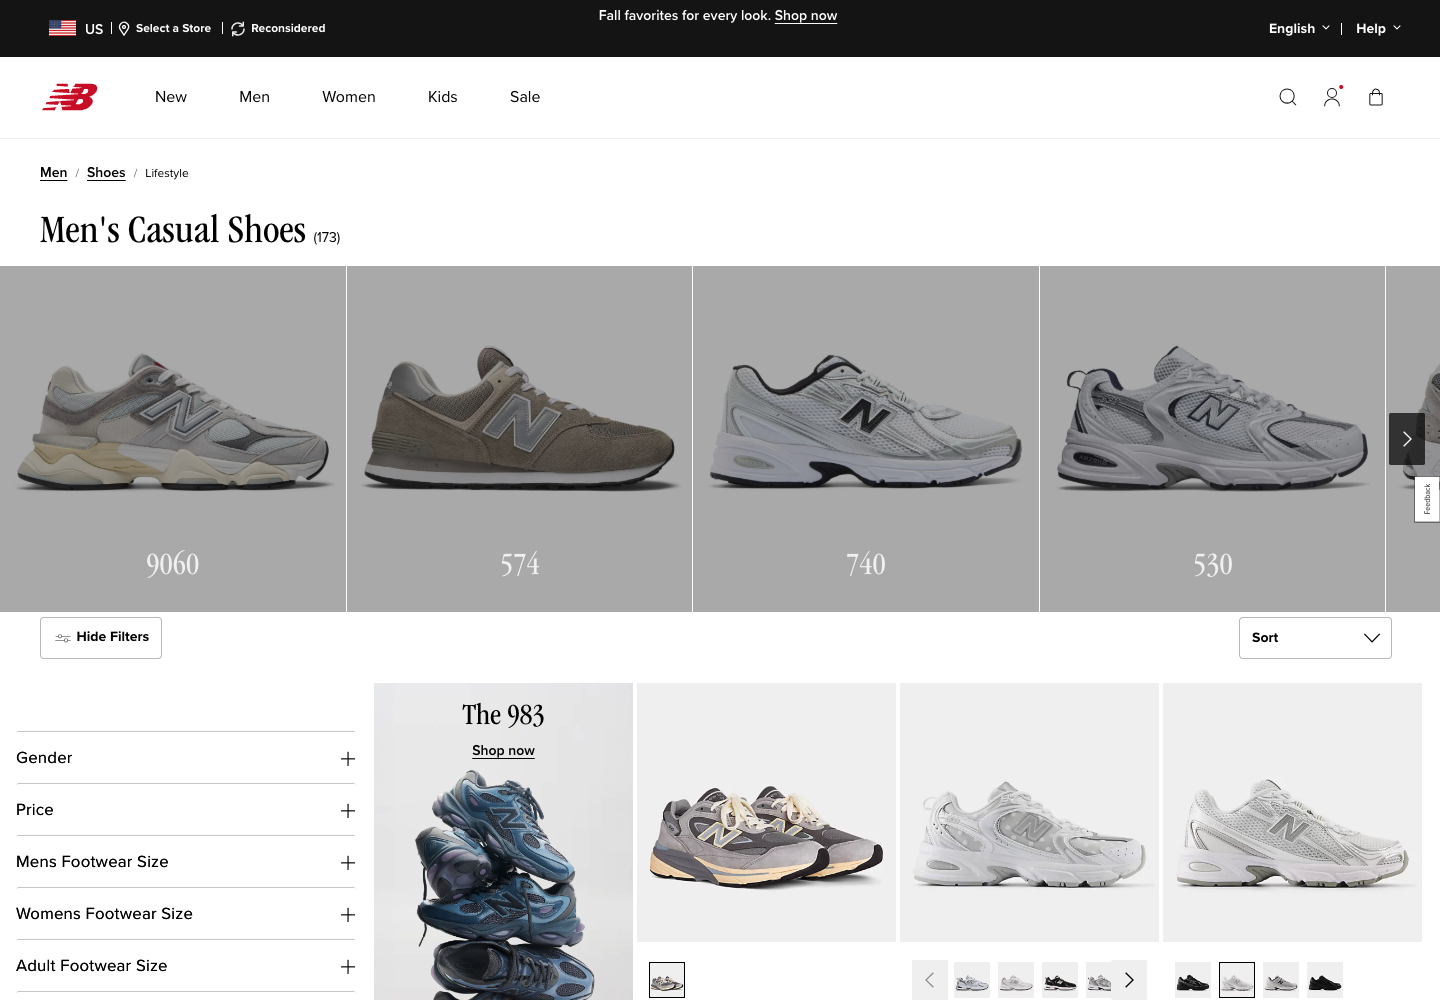
Task: Open the Sort dropdown
Action: (1315, 638)
